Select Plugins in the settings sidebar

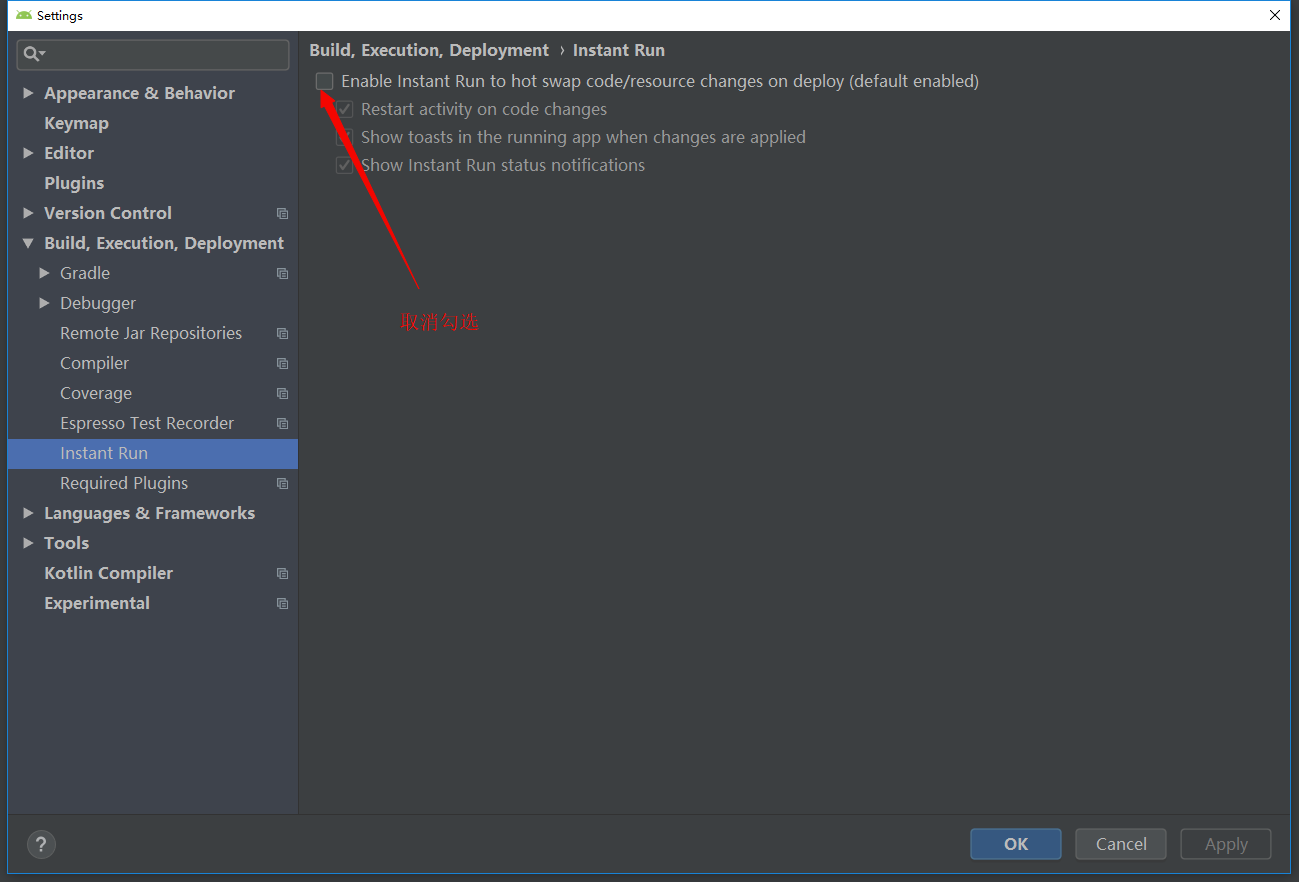[74, 182]
